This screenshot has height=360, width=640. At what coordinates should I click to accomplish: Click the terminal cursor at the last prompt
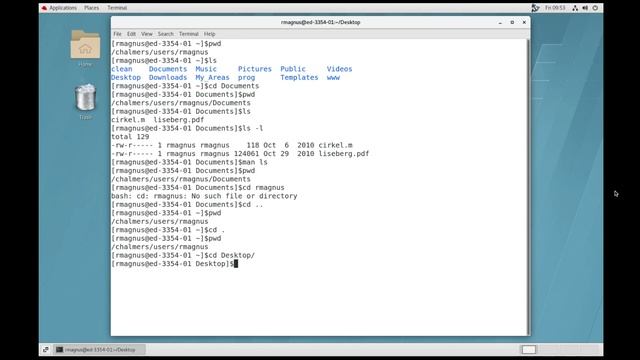tap(236, 264)
